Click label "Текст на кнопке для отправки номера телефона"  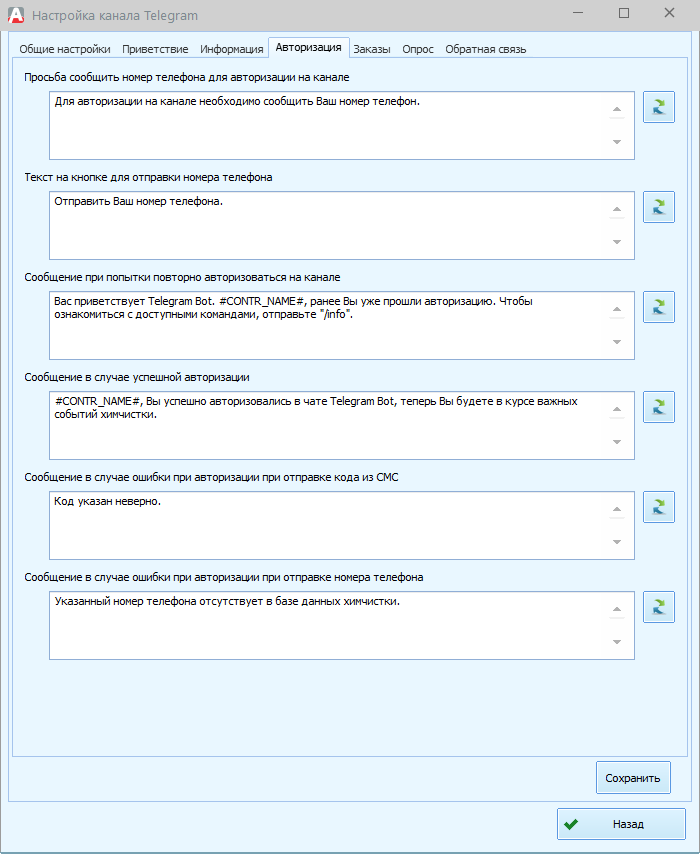point(148,178)
